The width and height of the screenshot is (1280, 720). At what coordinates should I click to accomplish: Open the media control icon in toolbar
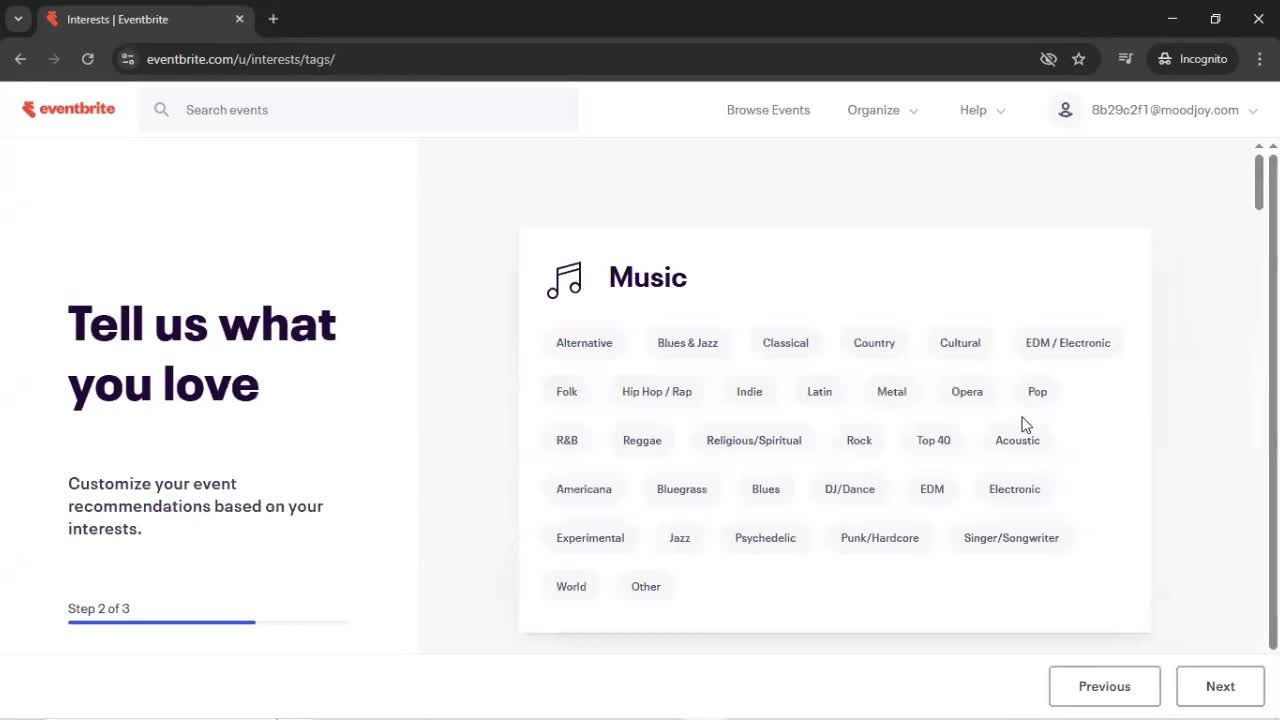(x=1125, y=59)
